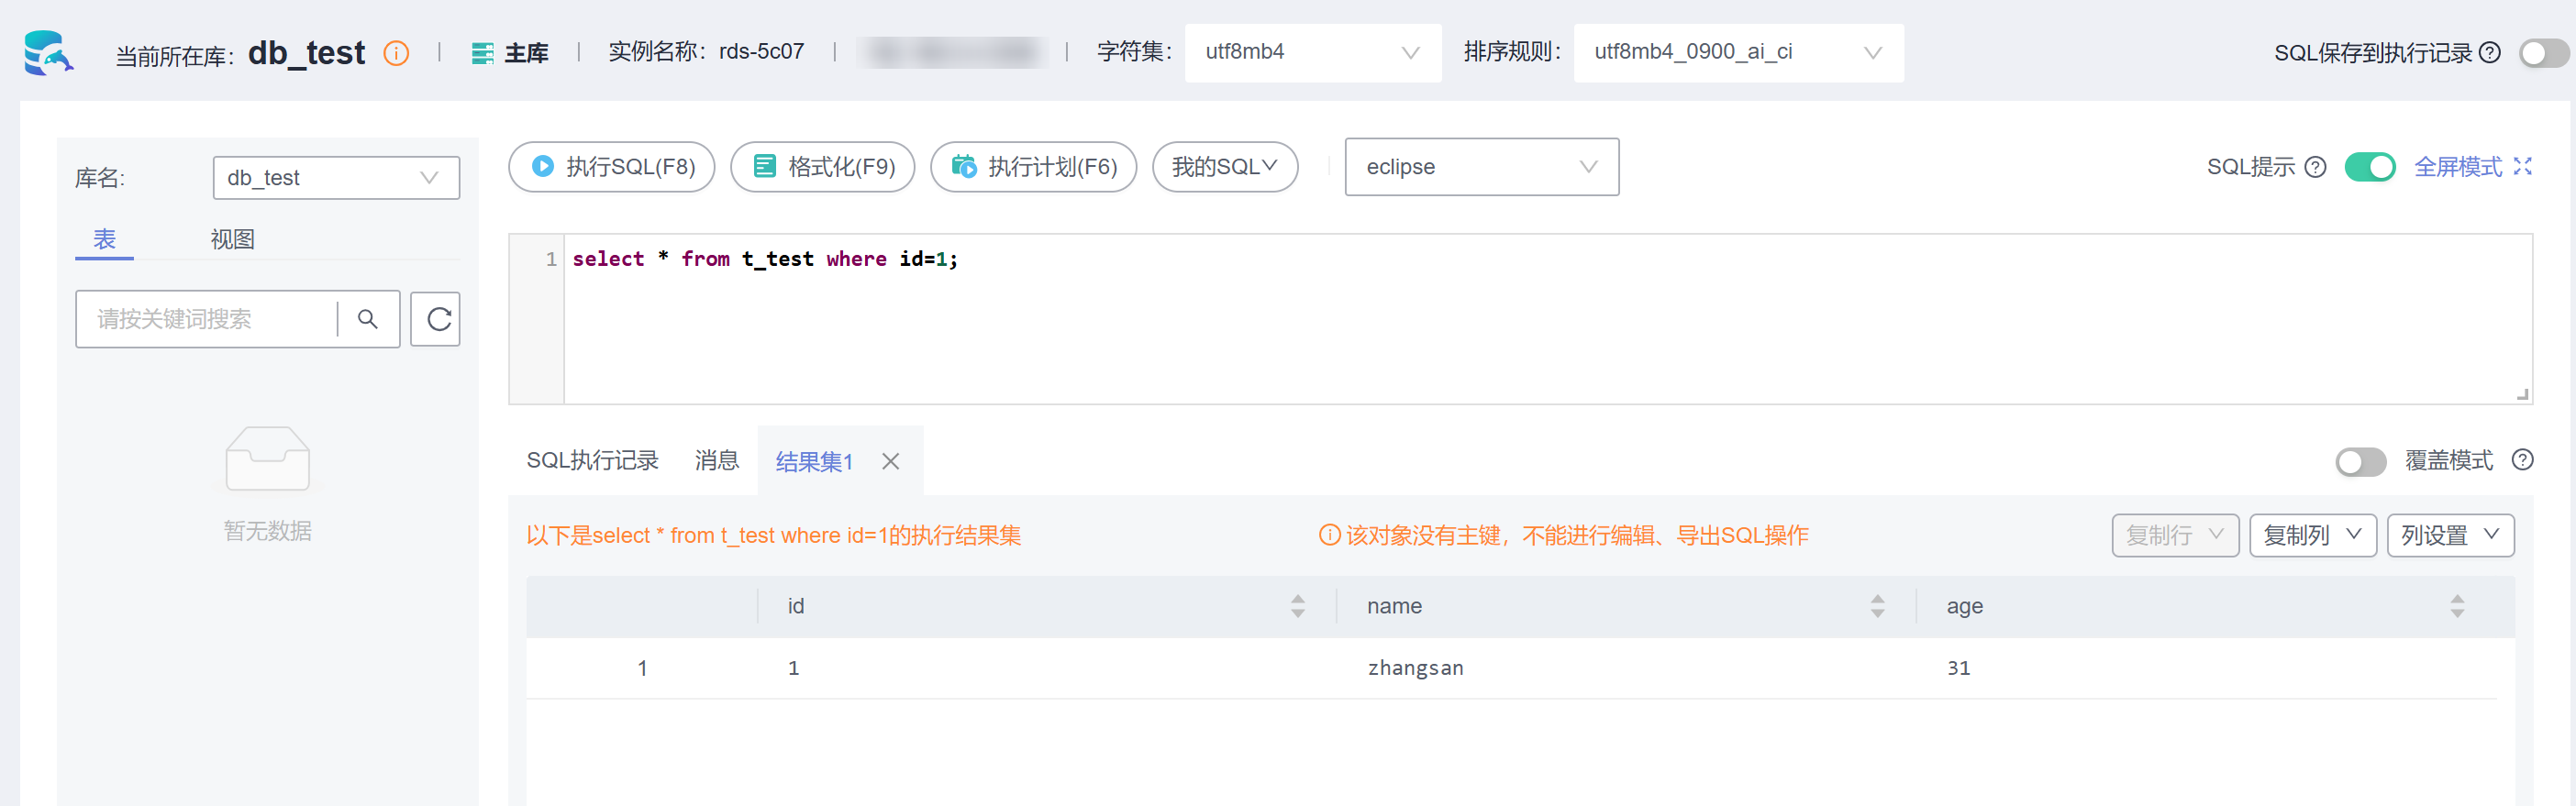The height and width of the screenshot is (806, 2576).
Task: Close the 结果集1 tab
Action: pyautogui.click(x=890, y=461)
